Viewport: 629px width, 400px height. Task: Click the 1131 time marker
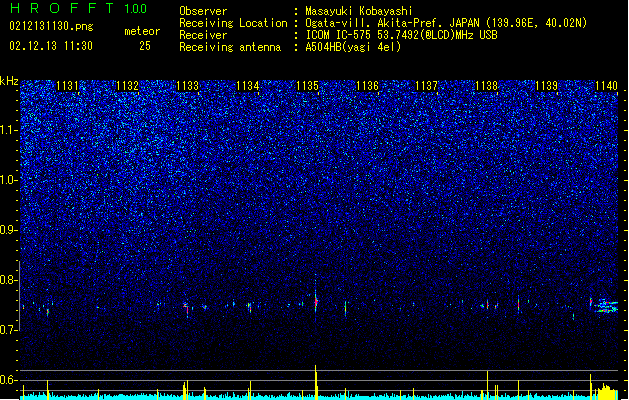67,85
